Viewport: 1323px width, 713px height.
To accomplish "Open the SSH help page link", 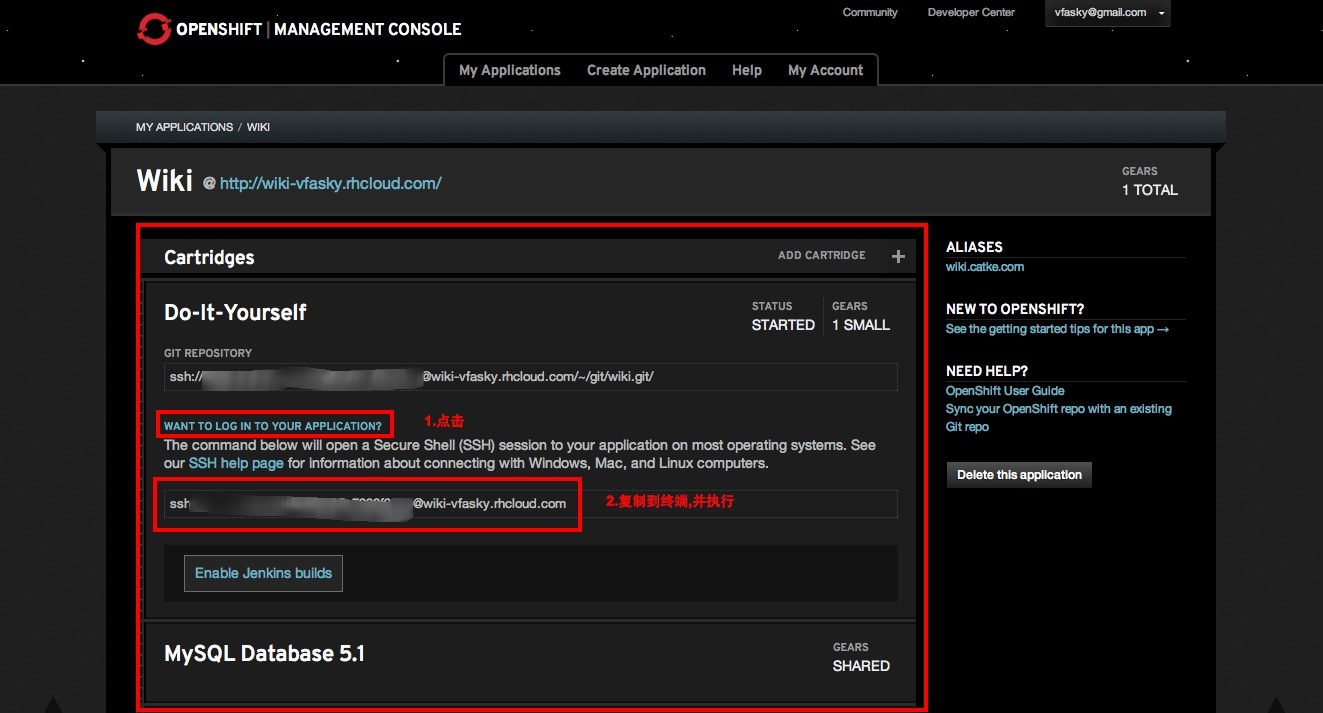I will pos(236,463).
